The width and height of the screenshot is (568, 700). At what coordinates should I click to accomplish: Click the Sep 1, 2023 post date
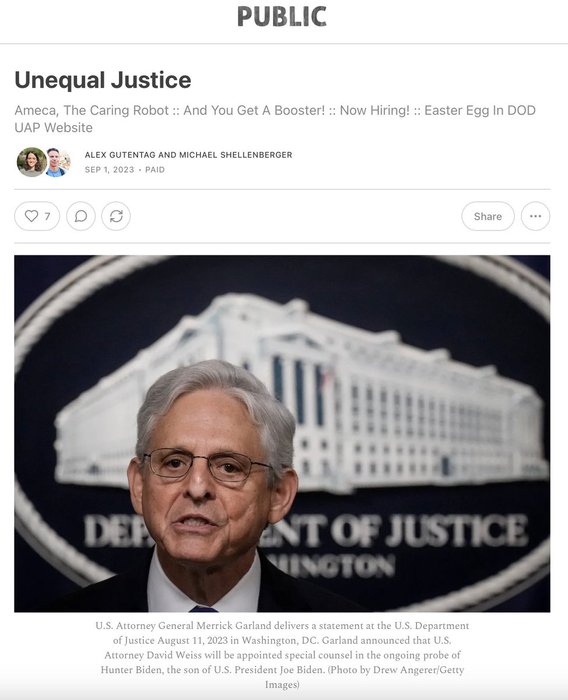coord(109,170)
